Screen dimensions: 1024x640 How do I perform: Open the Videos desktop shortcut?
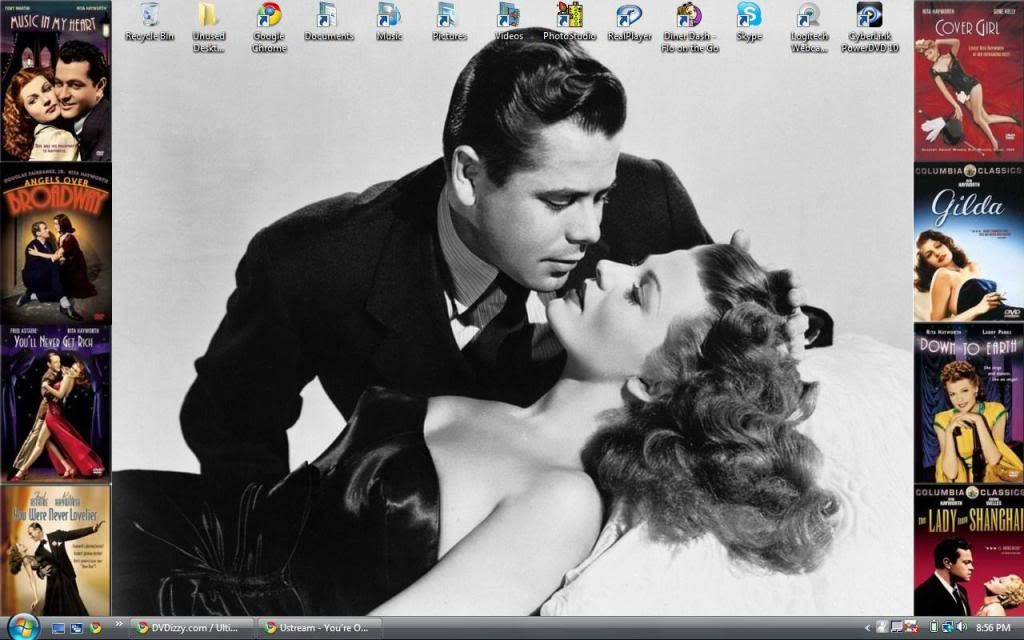point(508,15)
